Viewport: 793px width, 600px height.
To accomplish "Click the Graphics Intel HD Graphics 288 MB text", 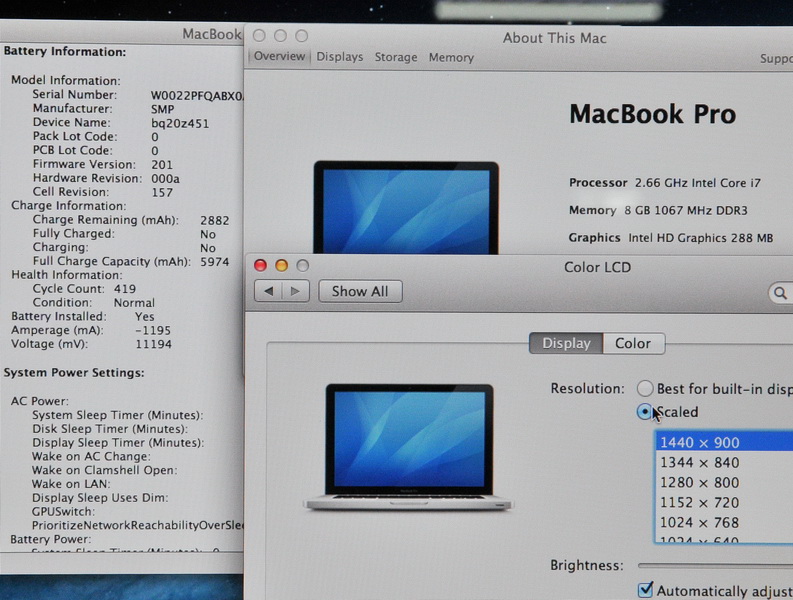I will (x=671, y=237).
